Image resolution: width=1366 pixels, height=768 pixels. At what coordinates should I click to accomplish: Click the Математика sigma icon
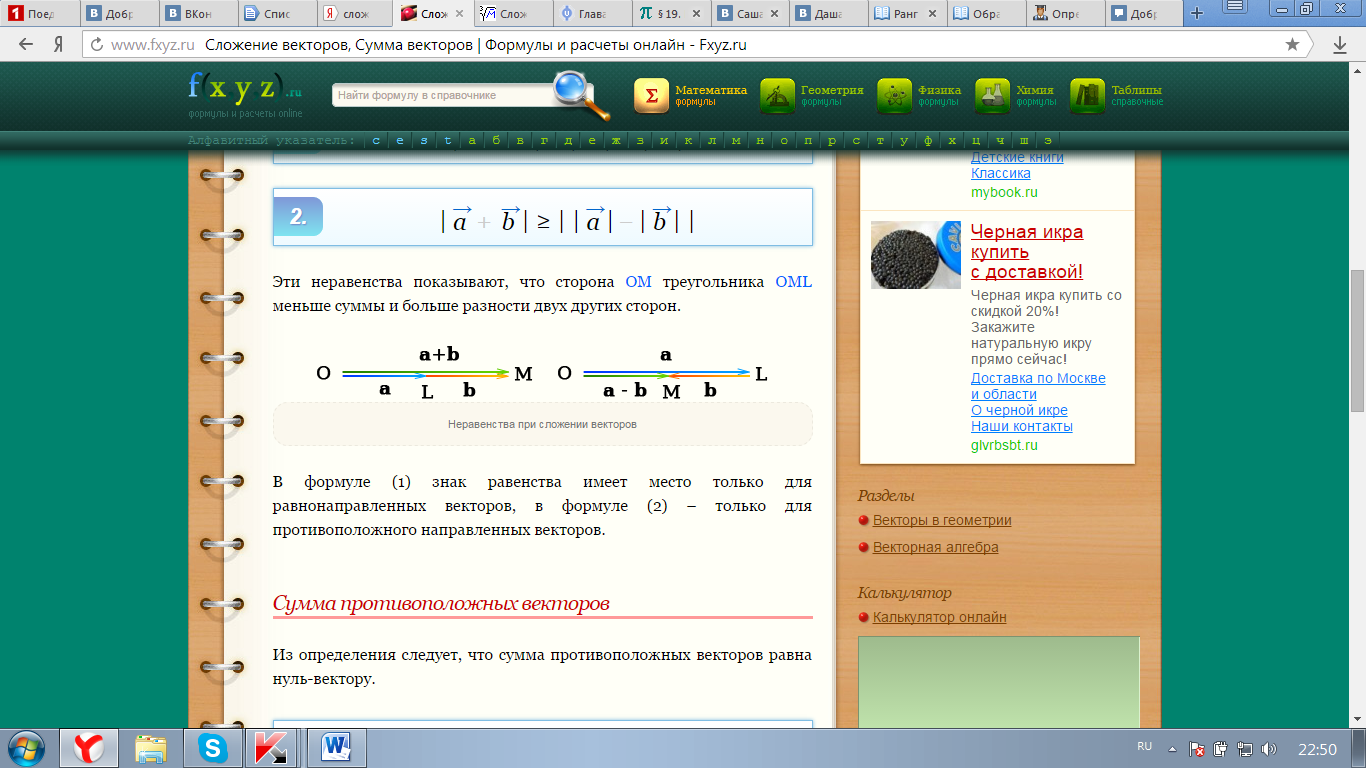[651, 96]
